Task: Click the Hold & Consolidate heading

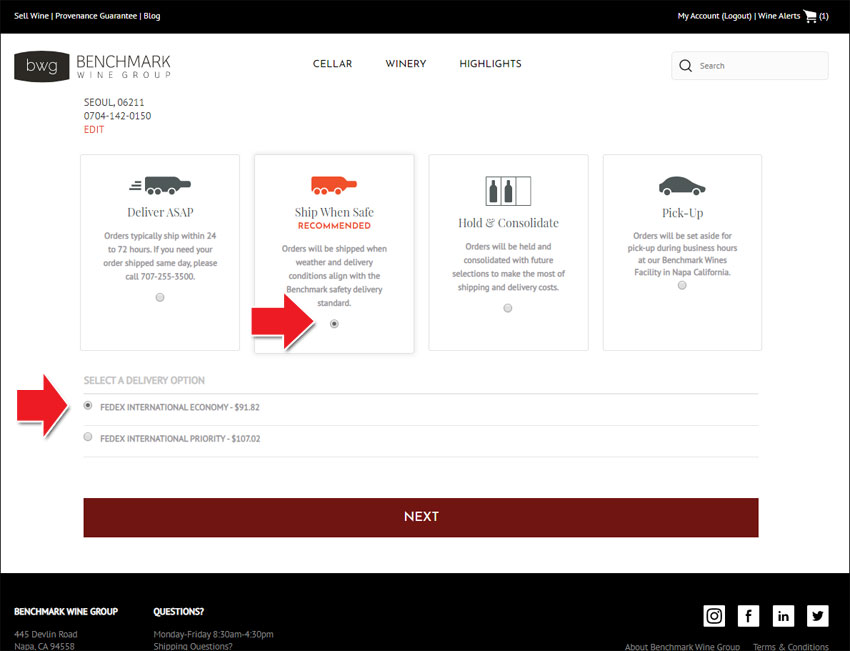Action: point(508,223)
